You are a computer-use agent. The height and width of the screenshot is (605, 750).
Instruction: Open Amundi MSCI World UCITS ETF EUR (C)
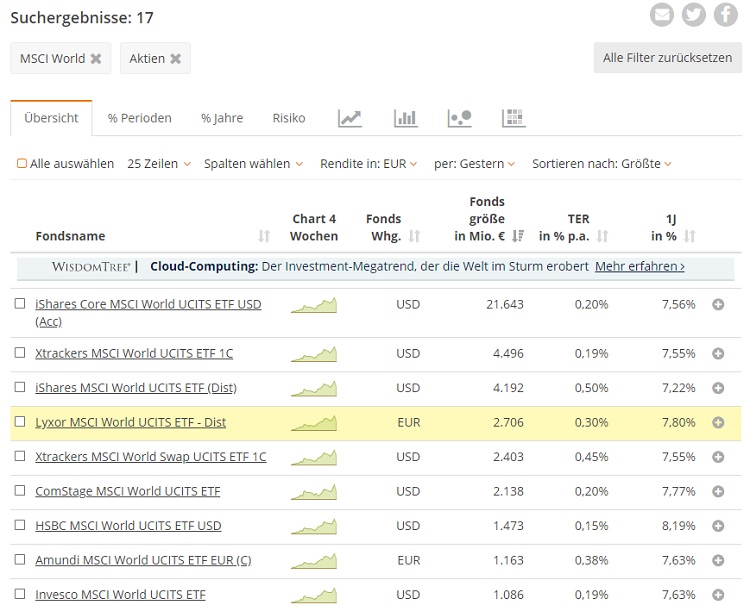[143, 560]
